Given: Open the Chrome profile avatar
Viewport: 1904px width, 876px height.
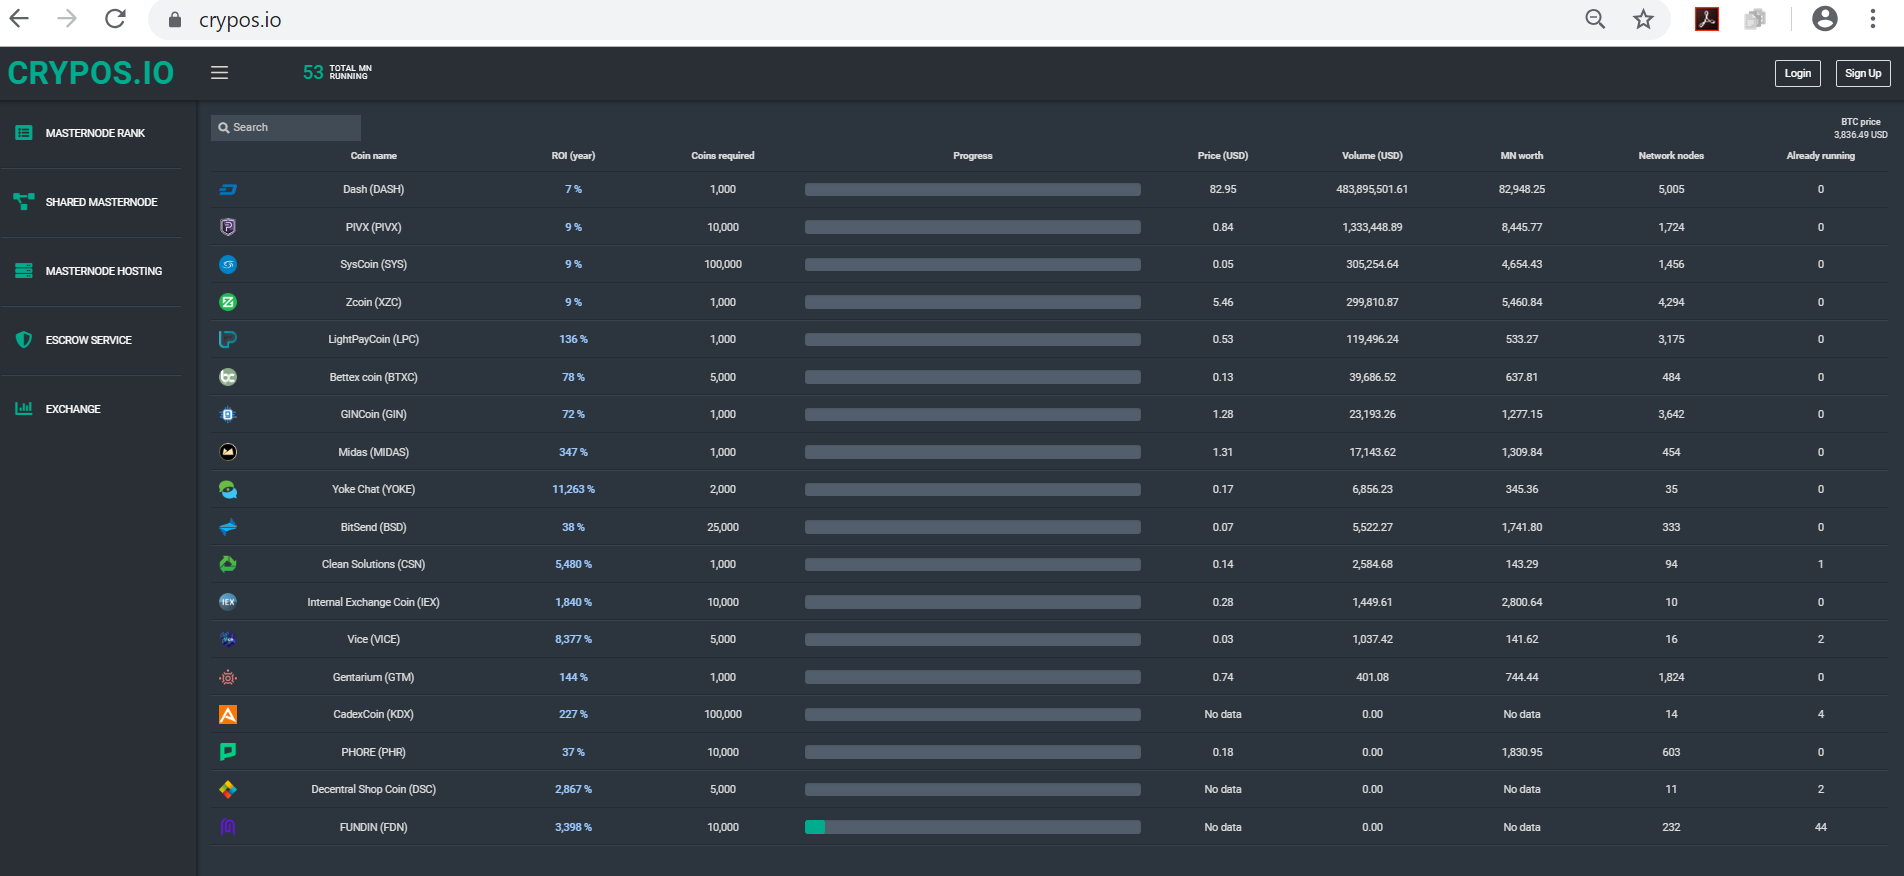Looking at the screenshot, I should click(1825, 19).
